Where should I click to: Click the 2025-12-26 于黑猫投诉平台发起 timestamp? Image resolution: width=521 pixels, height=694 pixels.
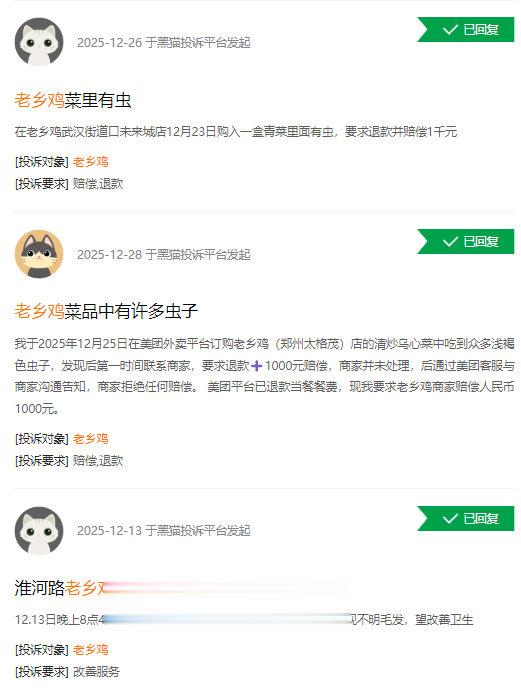pyautogui.click(x=164, y=42)
